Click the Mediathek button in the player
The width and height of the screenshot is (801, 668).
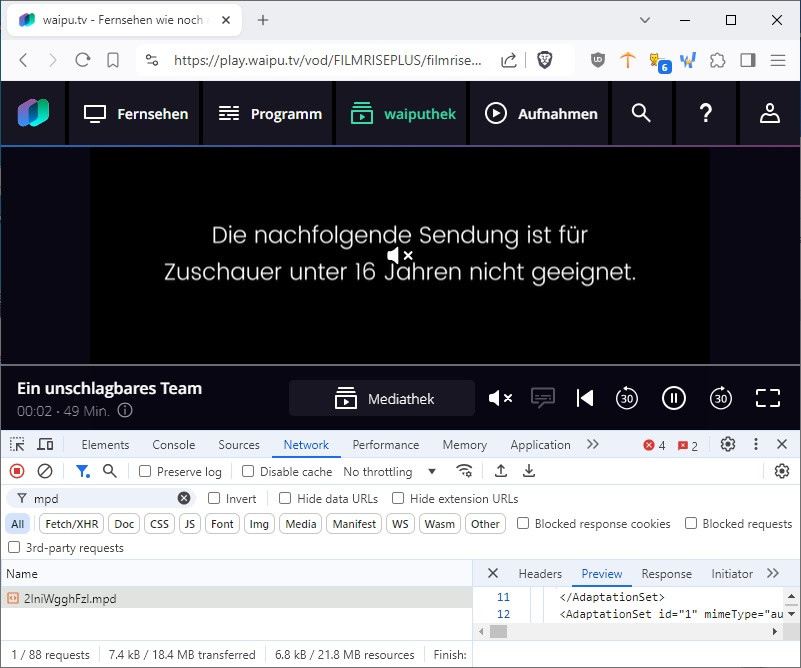382,398
